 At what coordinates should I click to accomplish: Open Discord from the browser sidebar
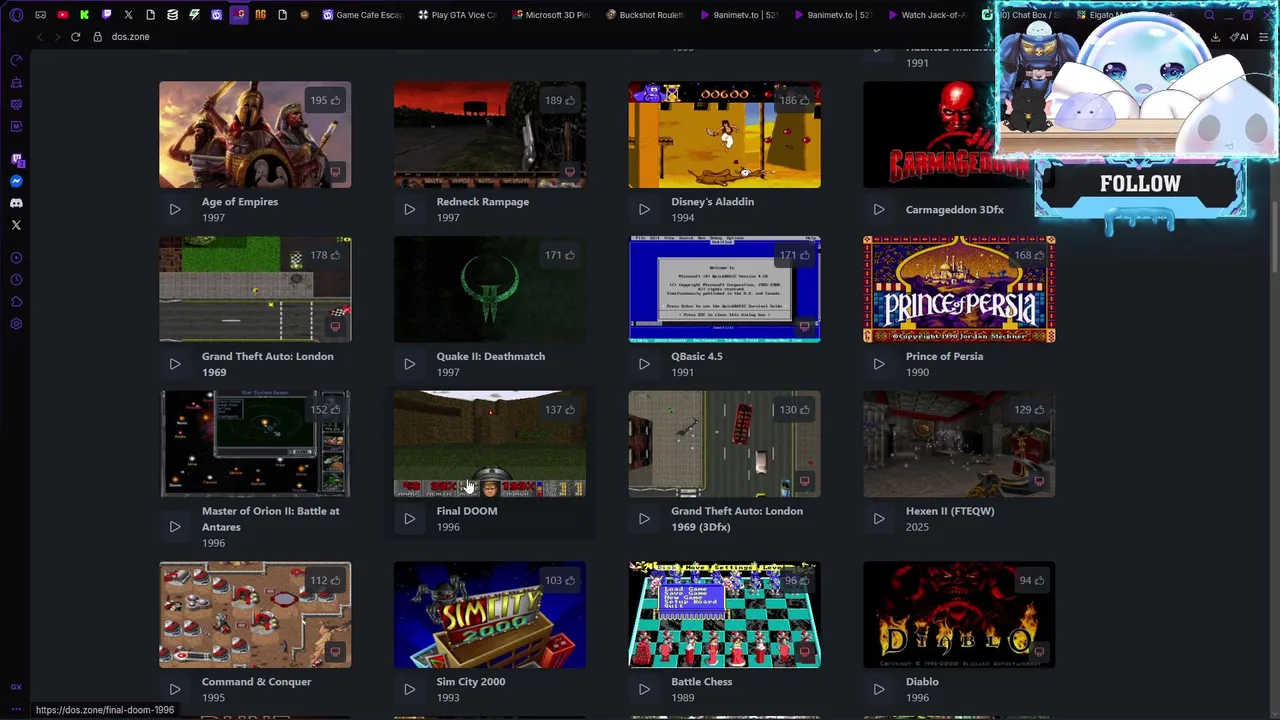[16, 203]
